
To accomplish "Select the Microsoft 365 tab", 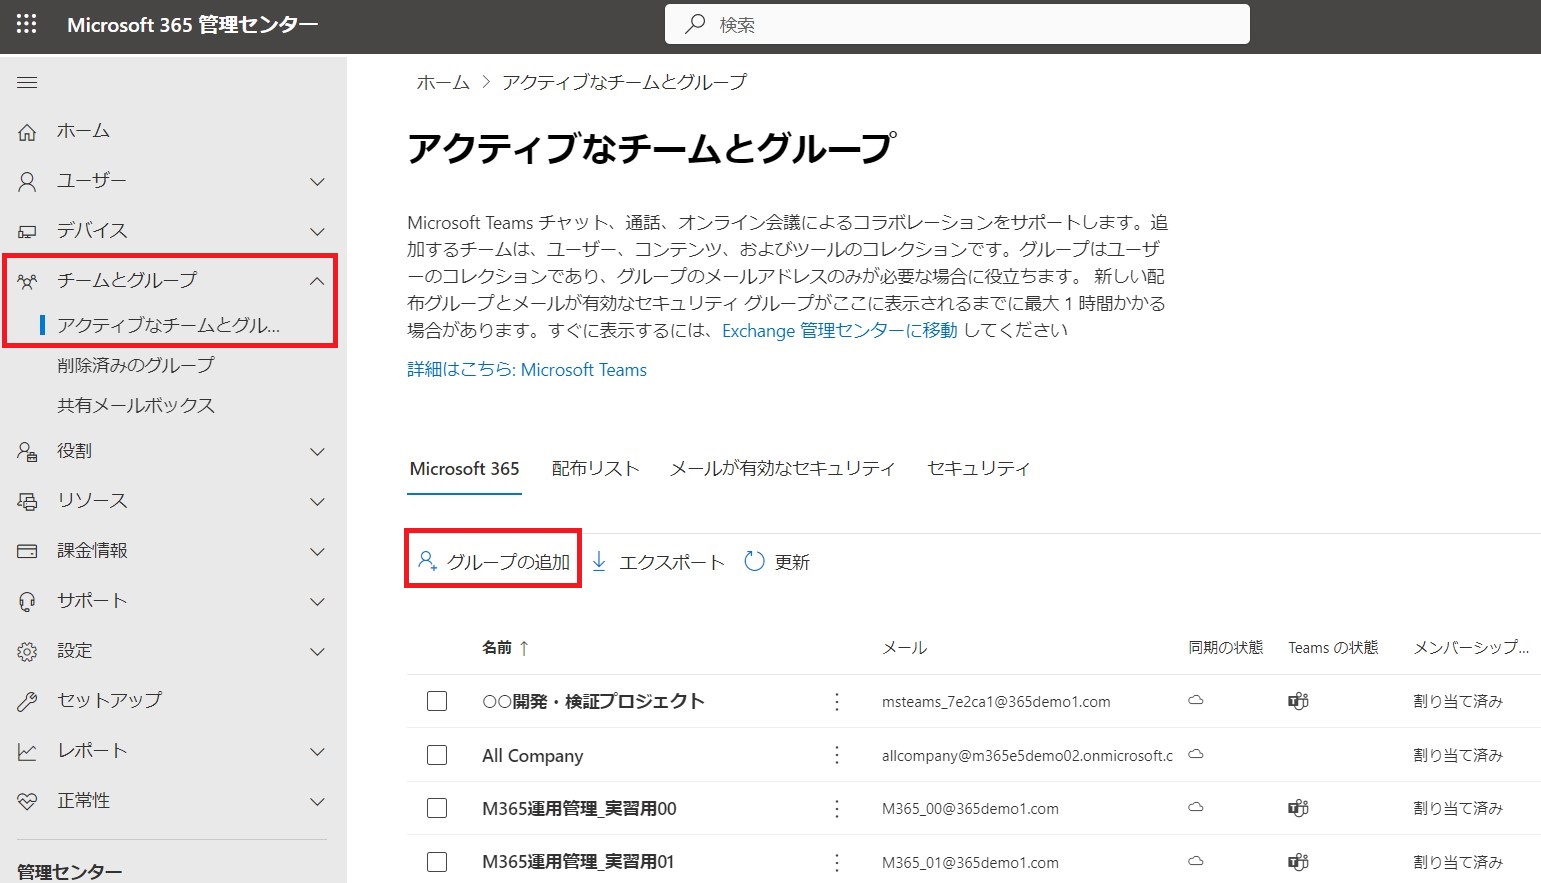I will (464, 468).
